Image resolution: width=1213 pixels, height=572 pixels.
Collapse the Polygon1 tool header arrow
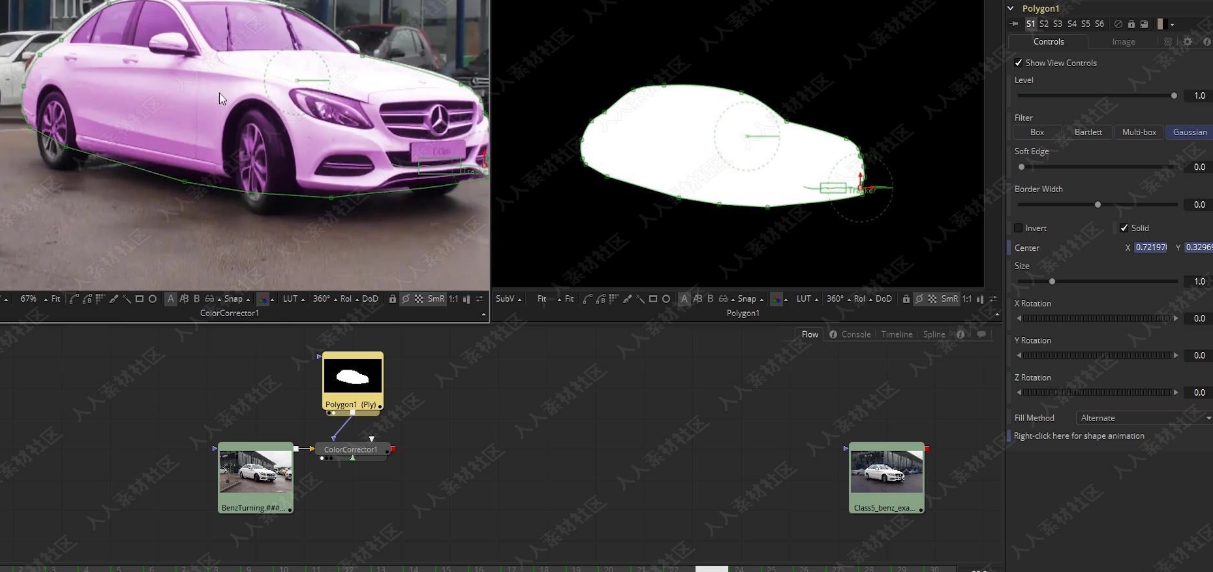click(1011, 9)
